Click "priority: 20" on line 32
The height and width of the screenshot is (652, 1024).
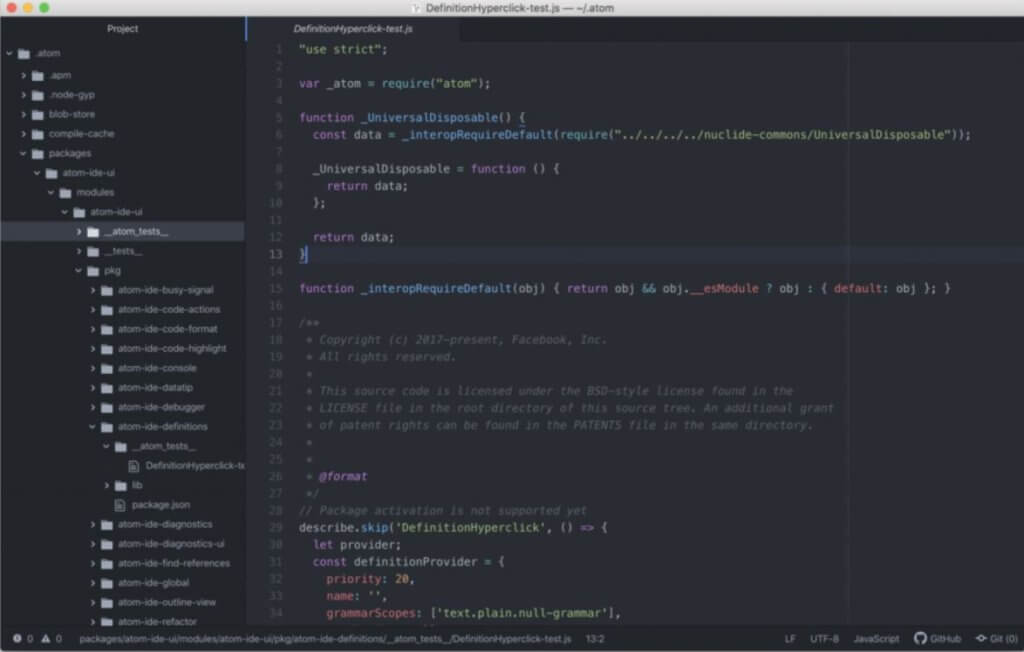point(370,579)
